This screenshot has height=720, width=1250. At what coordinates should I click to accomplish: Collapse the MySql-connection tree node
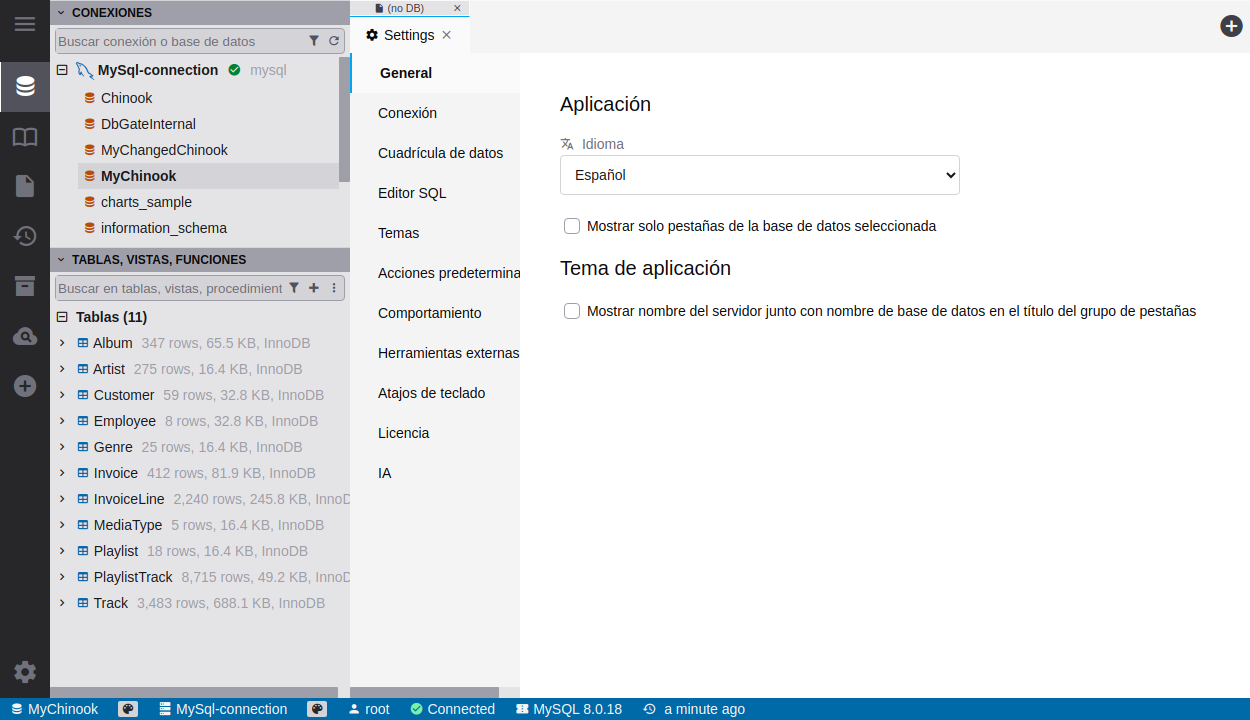point(62,70)
